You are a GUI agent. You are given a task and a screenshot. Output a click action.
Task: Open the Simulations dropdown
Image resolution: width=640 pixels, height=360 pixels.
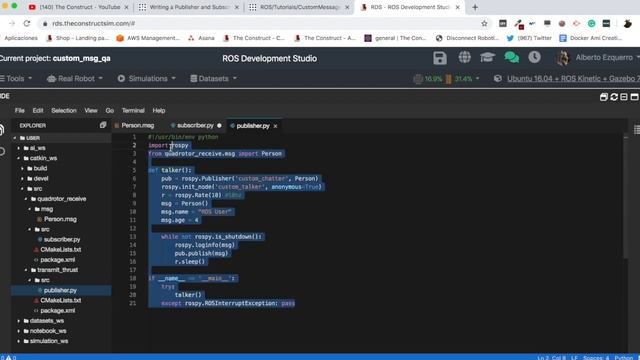(147, 78)
